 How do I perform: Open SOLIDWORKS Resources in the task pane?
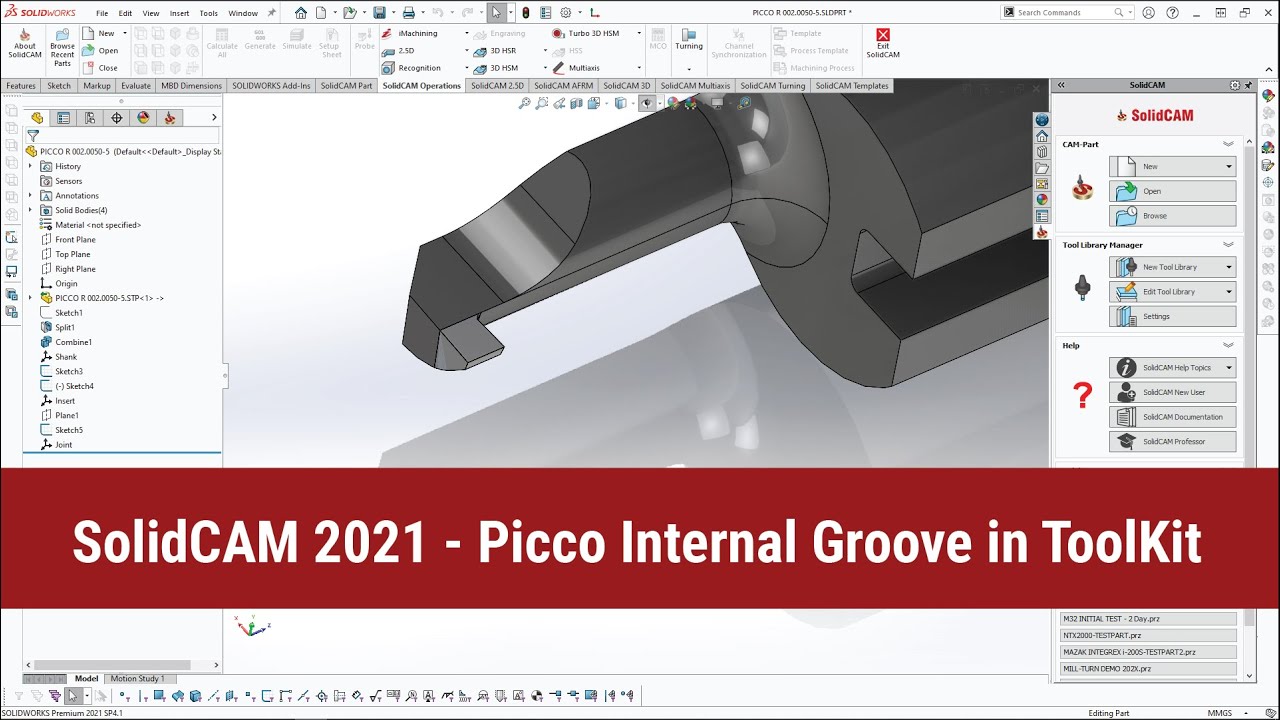coord(1041,136)
